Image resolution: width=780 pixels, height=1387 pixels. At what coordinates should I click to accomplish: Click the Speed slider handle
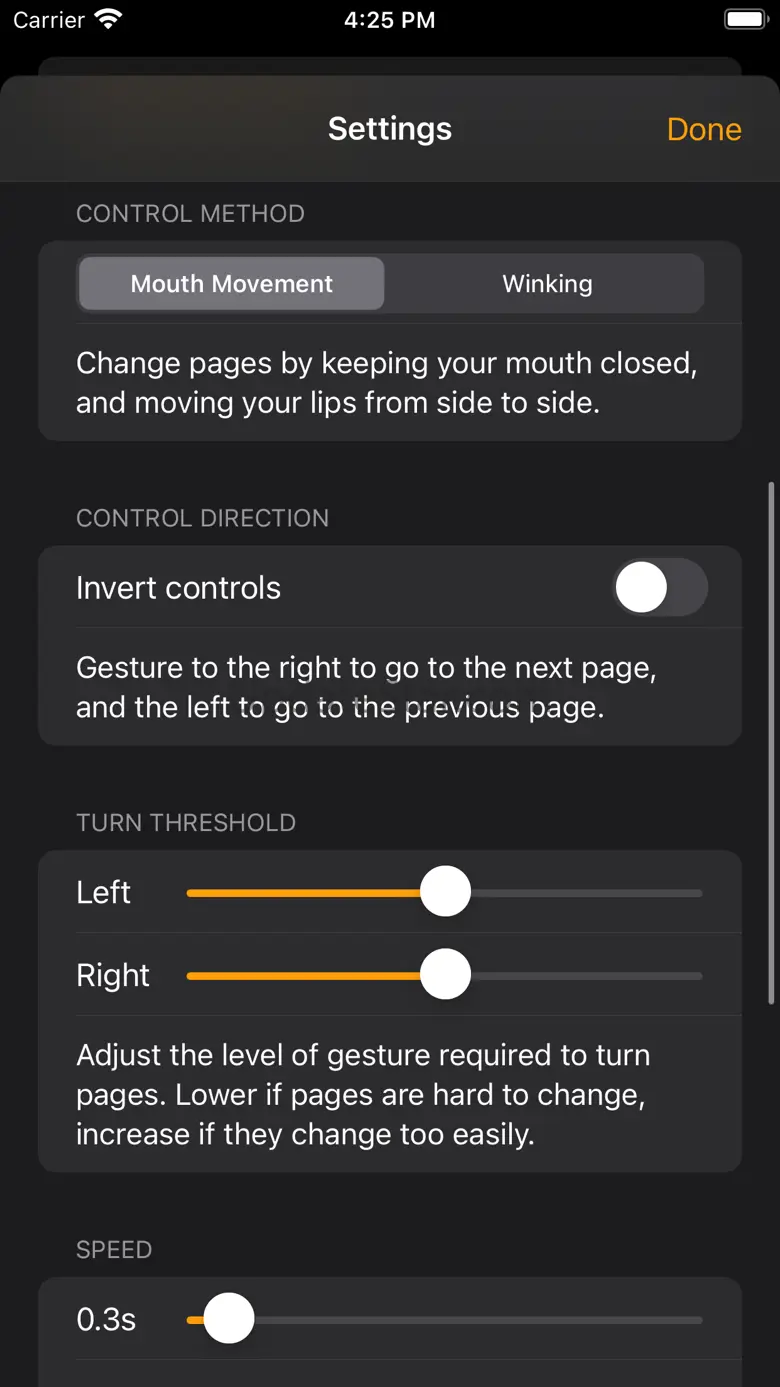click(x=229, y=1319)
